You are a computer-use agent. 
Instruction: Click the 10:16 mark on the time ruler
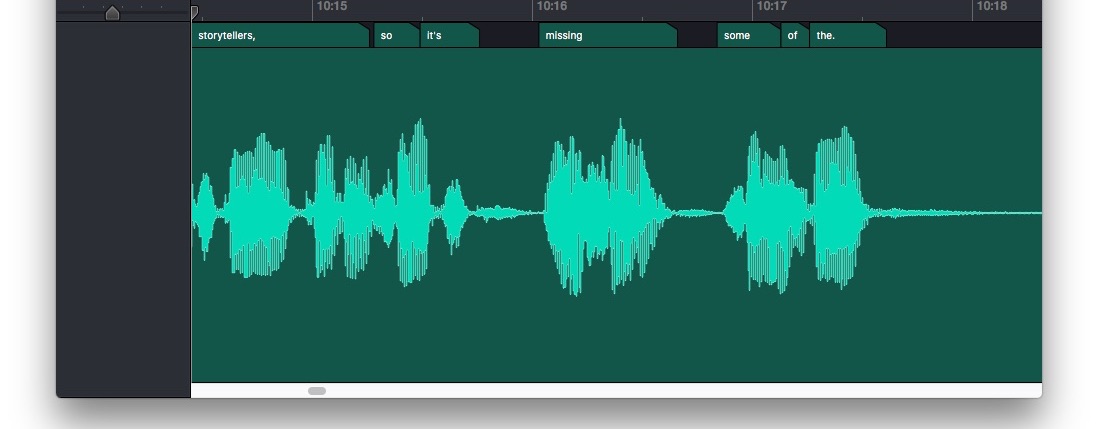pos(552,6)
